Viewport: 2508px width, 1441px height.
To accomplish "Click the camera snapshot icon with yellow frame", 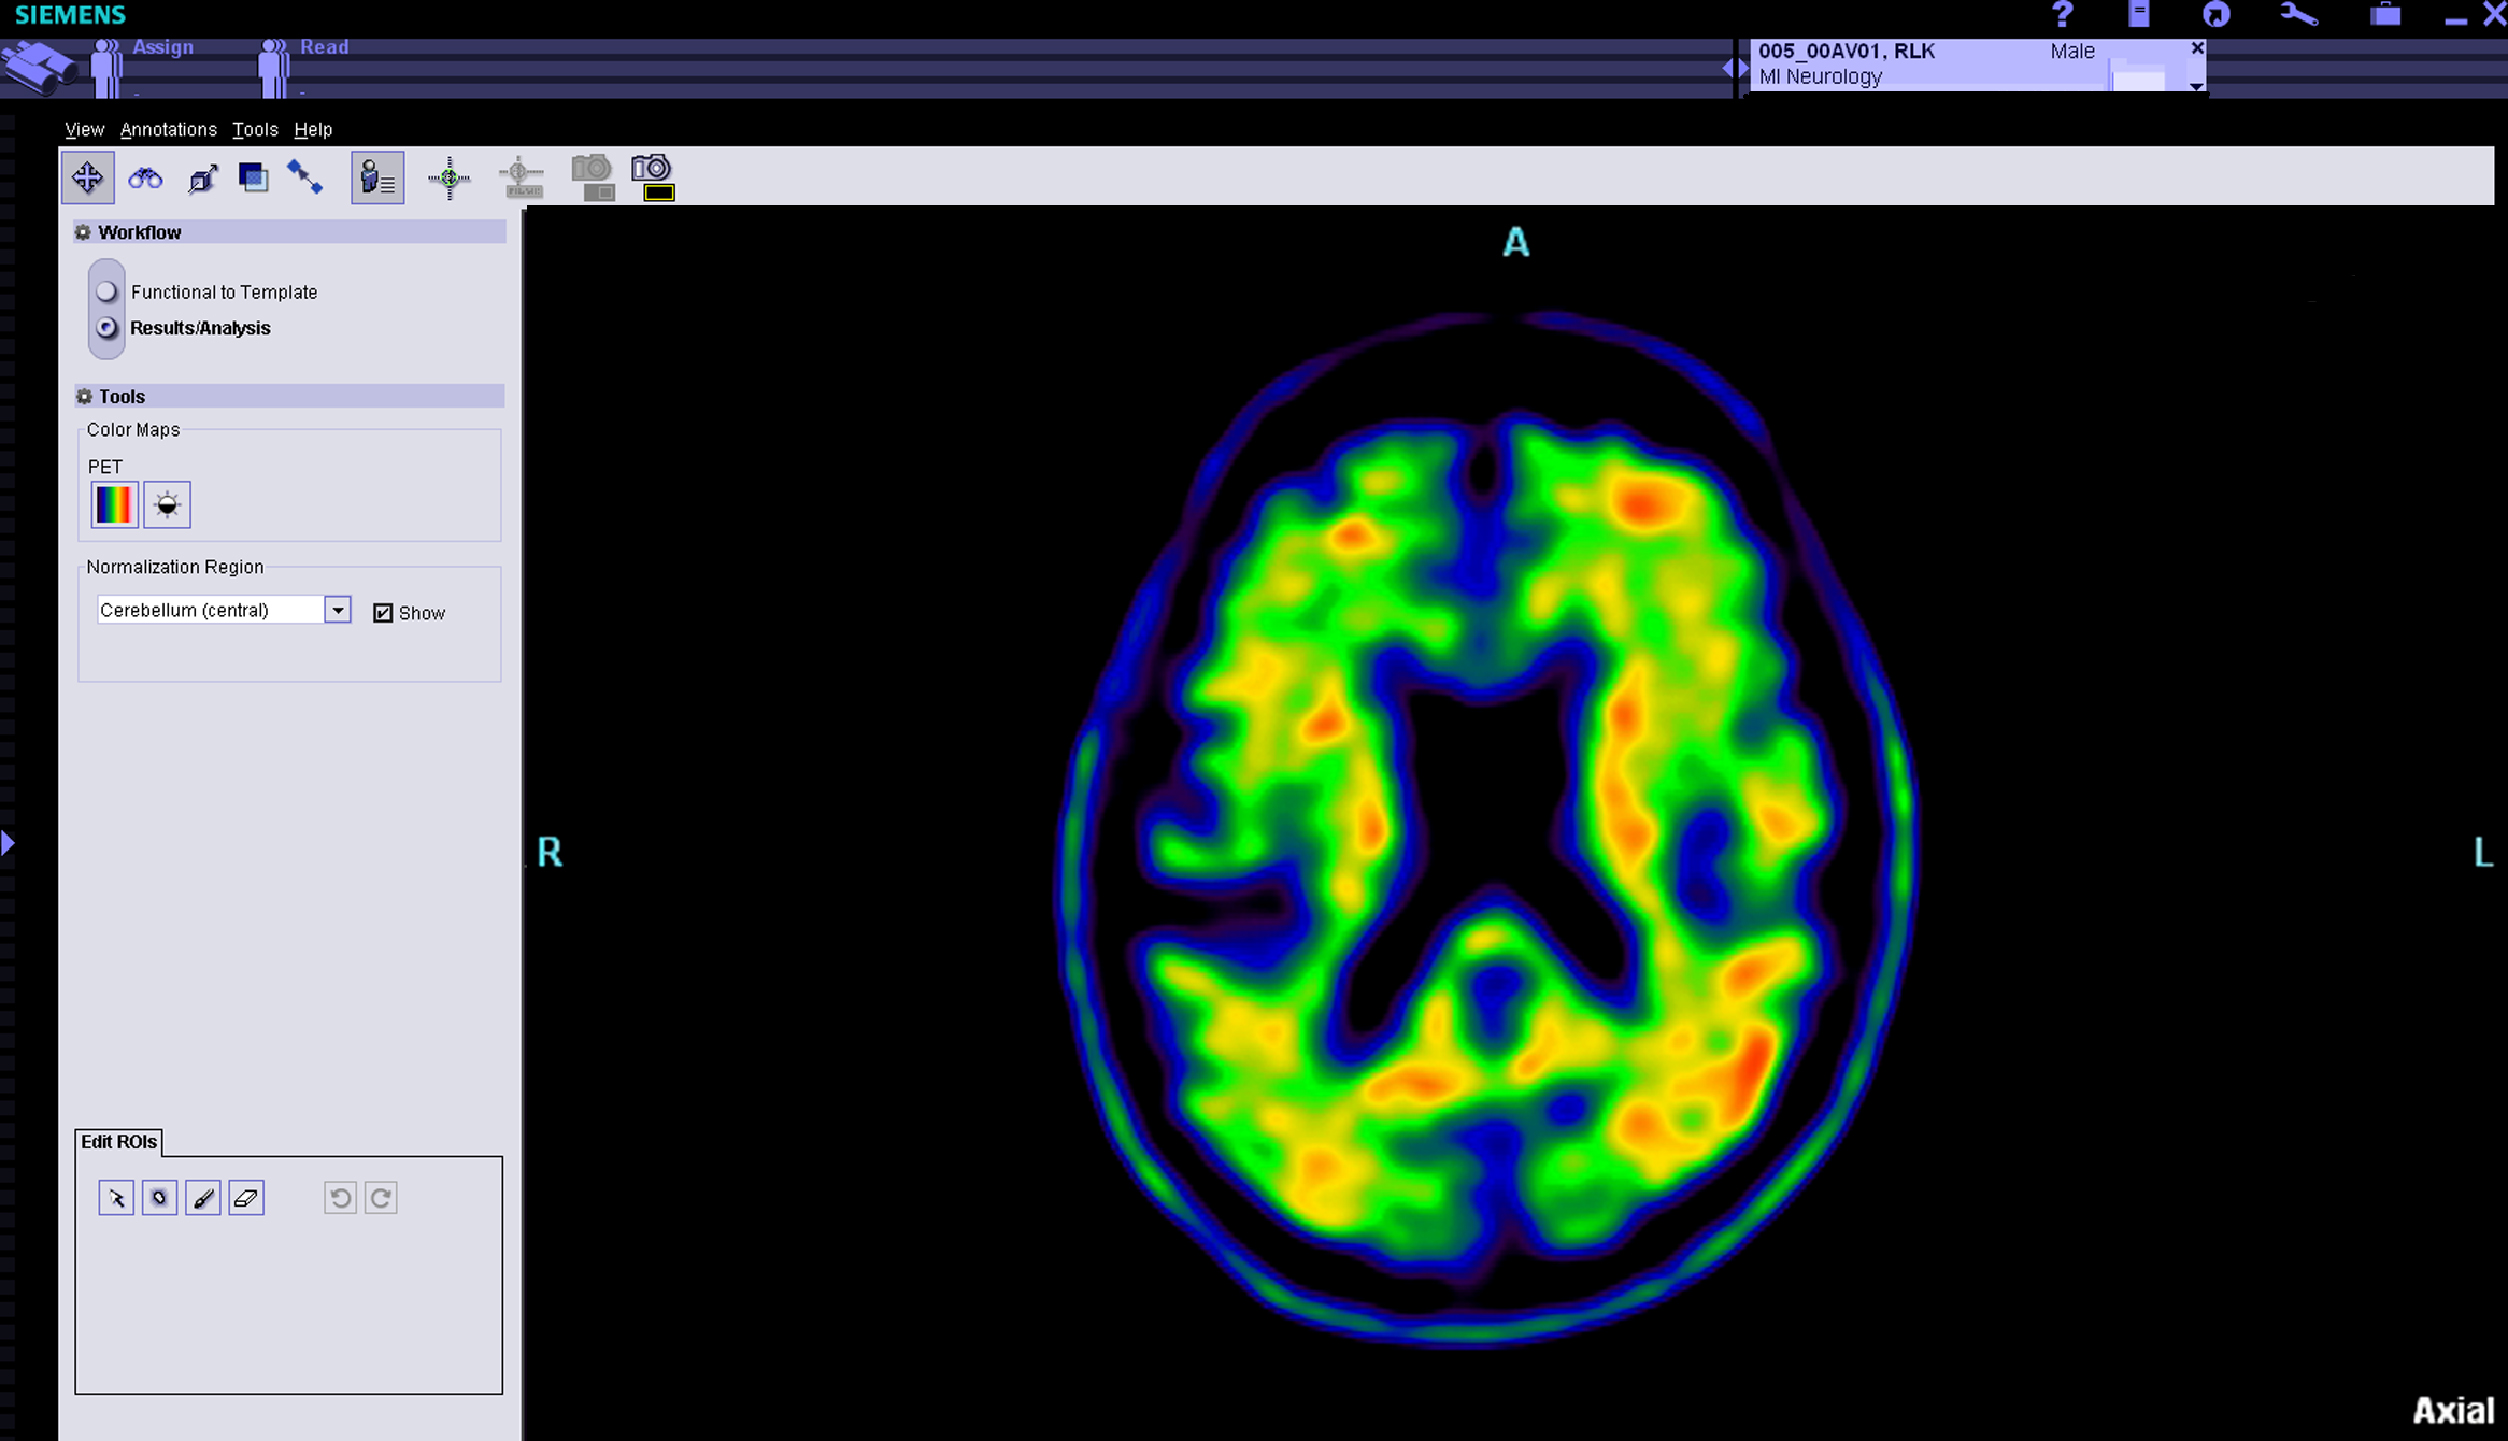I will point(653,178).
